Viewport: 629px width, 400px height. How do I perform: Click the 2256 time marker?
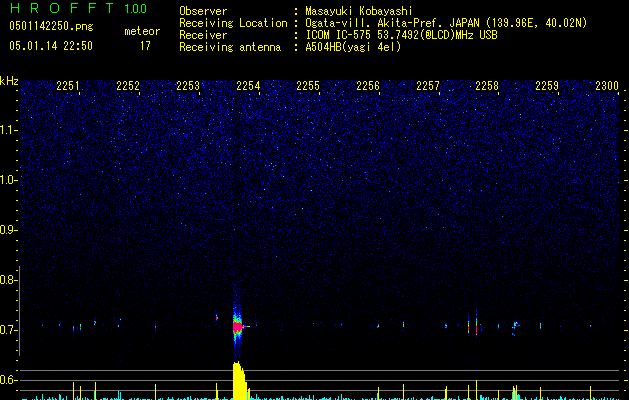point(368,86)
